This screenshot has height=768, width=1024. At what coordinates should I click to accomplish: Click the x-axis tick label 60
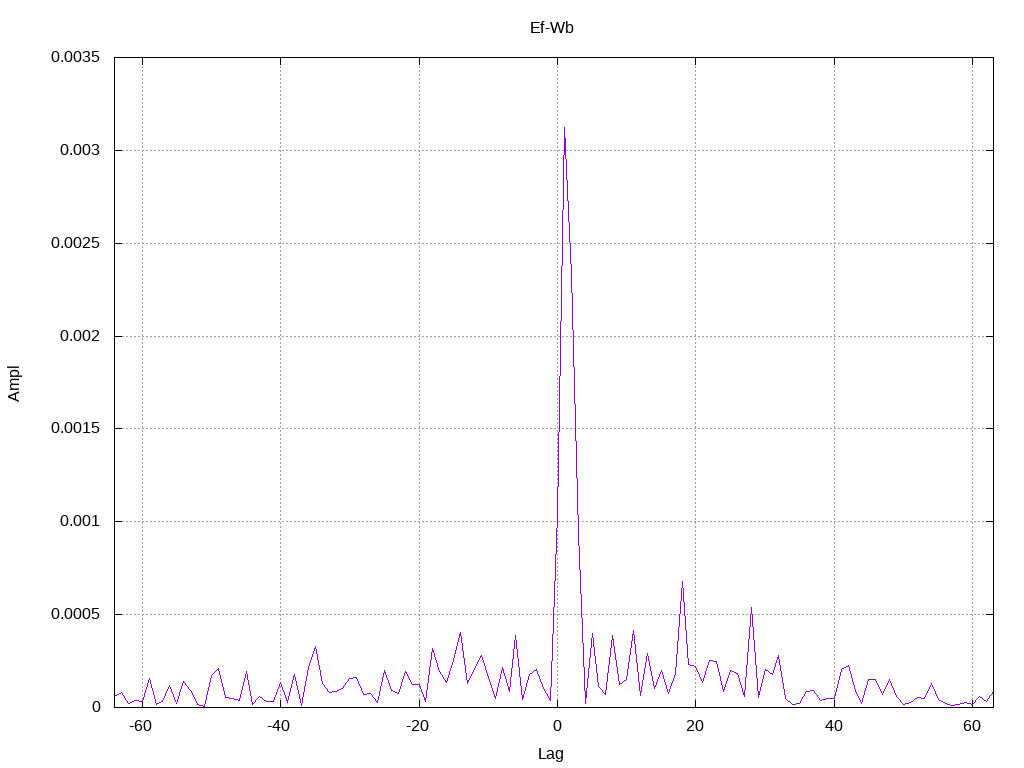coord(972,726)
